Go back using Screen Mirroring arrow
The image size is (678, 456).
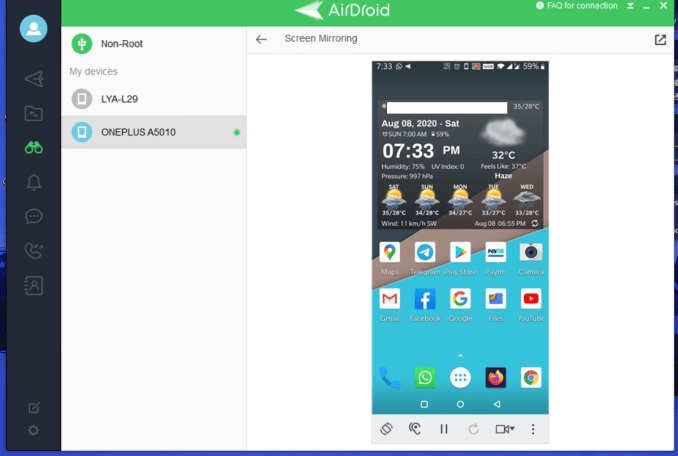(x=262, y=40)
